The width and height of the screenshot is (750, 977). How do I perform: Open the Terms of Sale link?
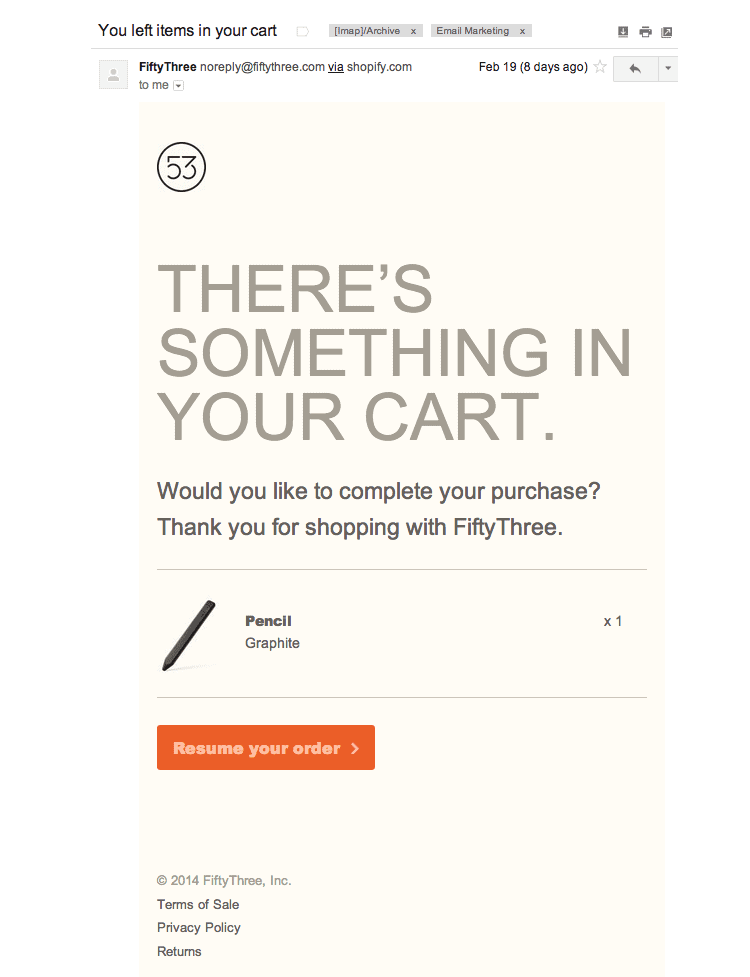coord(198,904)
